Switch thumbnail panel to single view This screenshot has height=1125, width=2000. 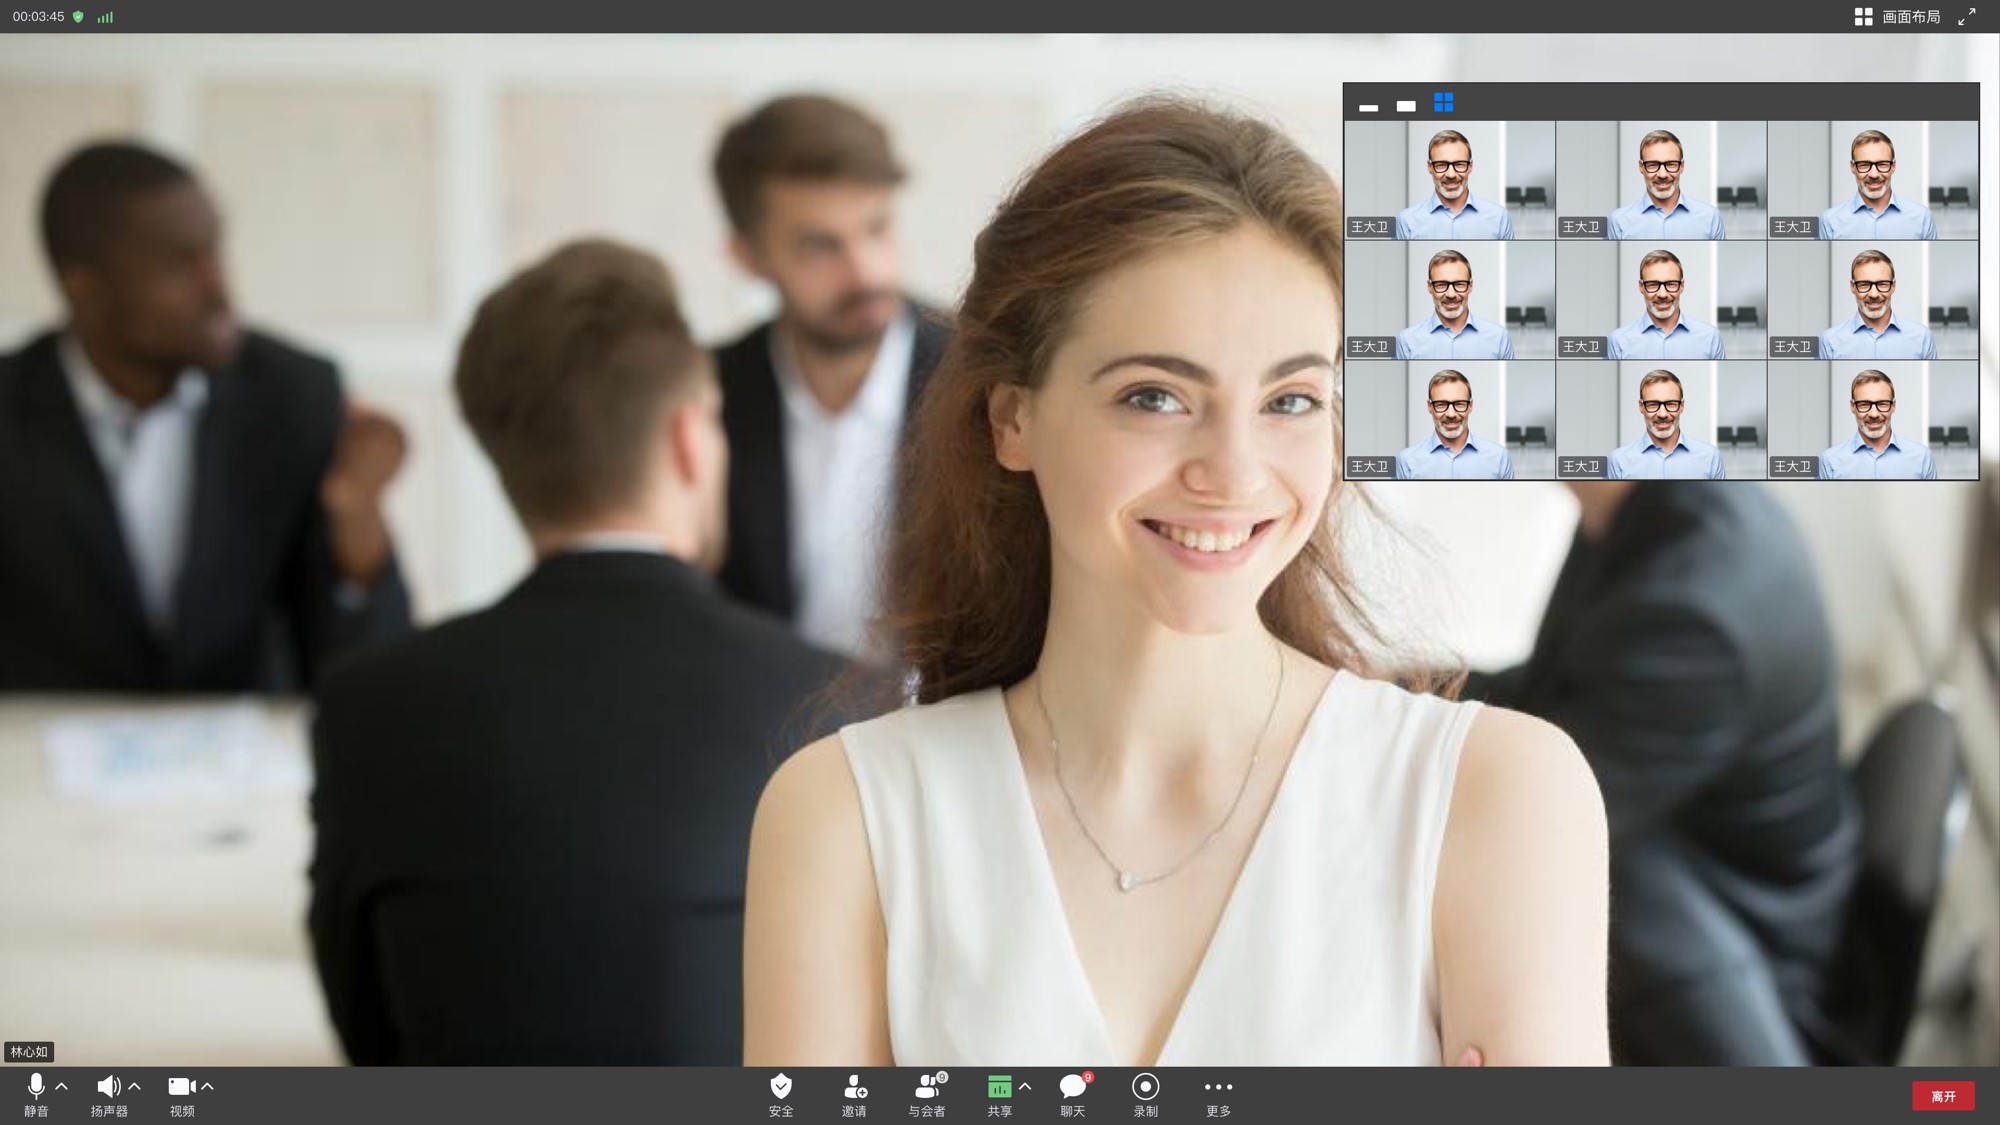point(1406,105)
